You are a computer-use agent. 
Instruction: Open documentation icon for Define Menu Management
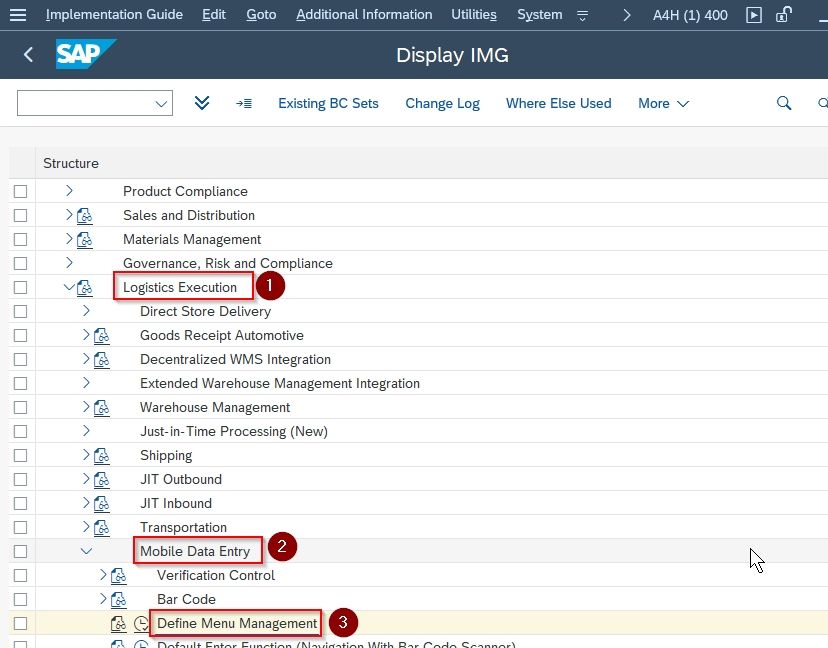point(119,624)
